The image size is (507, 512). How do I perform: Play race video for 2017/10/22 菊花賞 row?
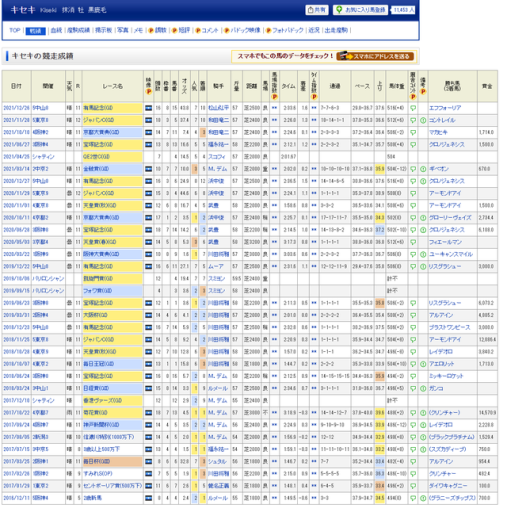(x=148, y=413)
